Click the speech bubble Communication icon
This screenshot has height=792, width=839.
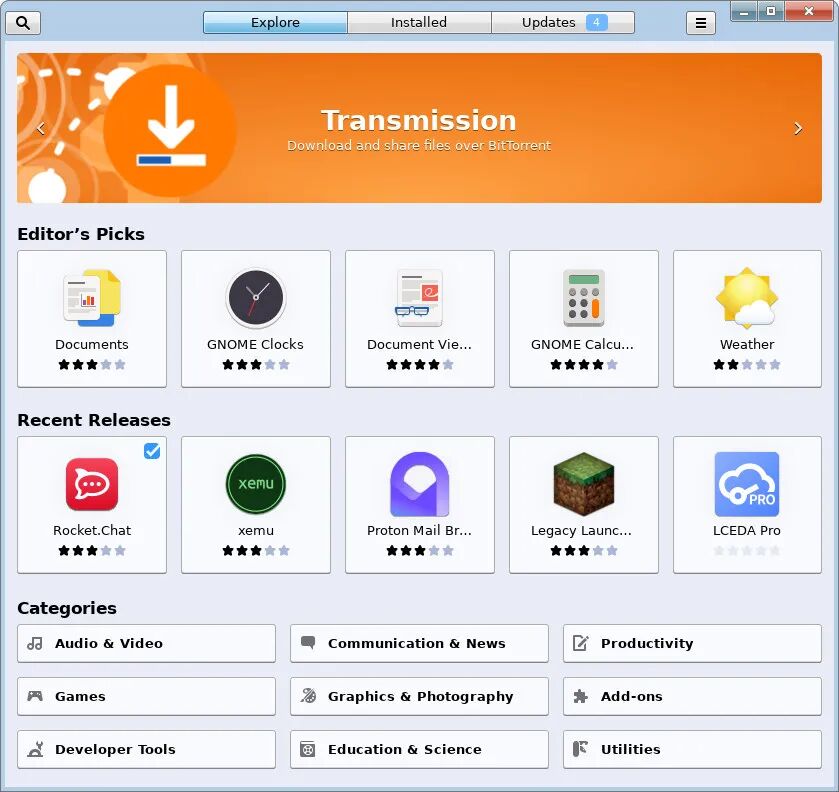pyautogui.click(x=308, y=642)
